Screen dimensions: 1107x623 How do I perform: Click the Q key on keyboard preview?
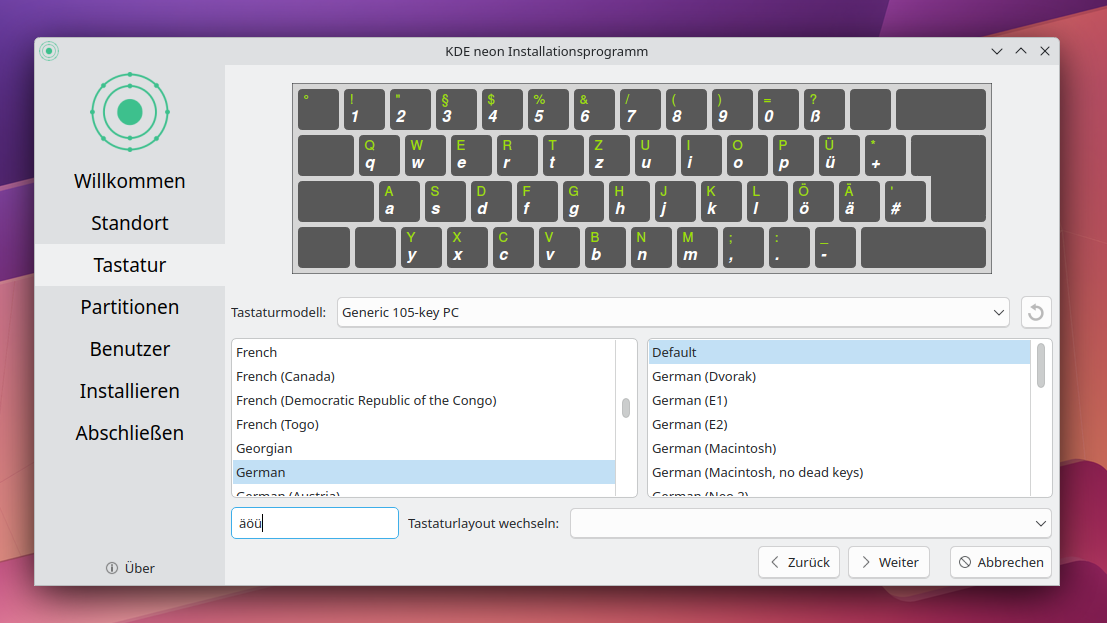pos(379,155)
